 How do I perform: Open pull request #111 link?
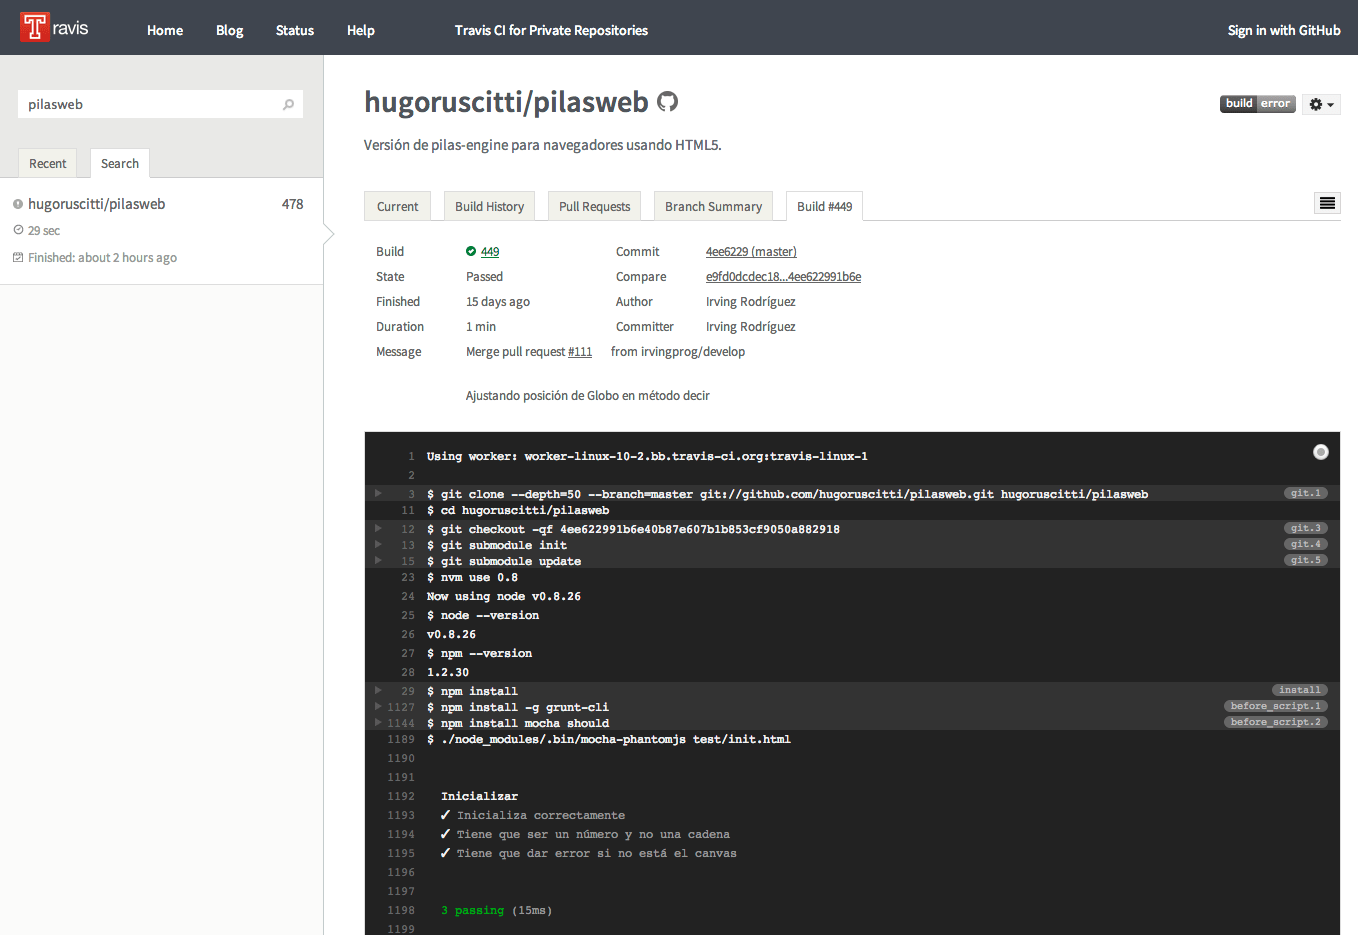pos(580,351)
